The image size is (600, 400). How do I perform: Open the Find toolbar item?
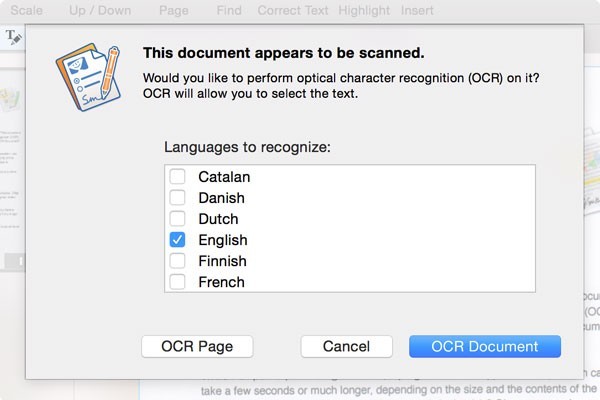click(229, 10)
